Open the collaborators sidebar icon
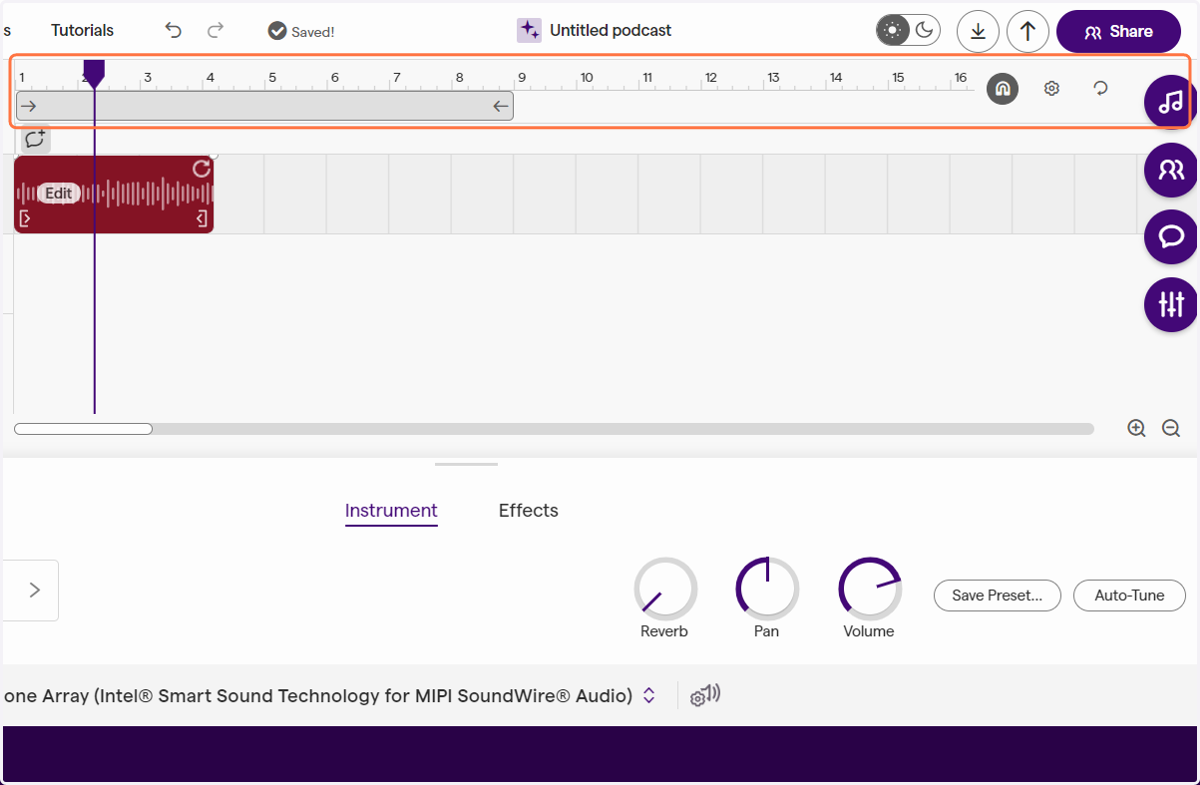The height and width of the screenshot is (785, 1200). click(x=1171, y=169)
